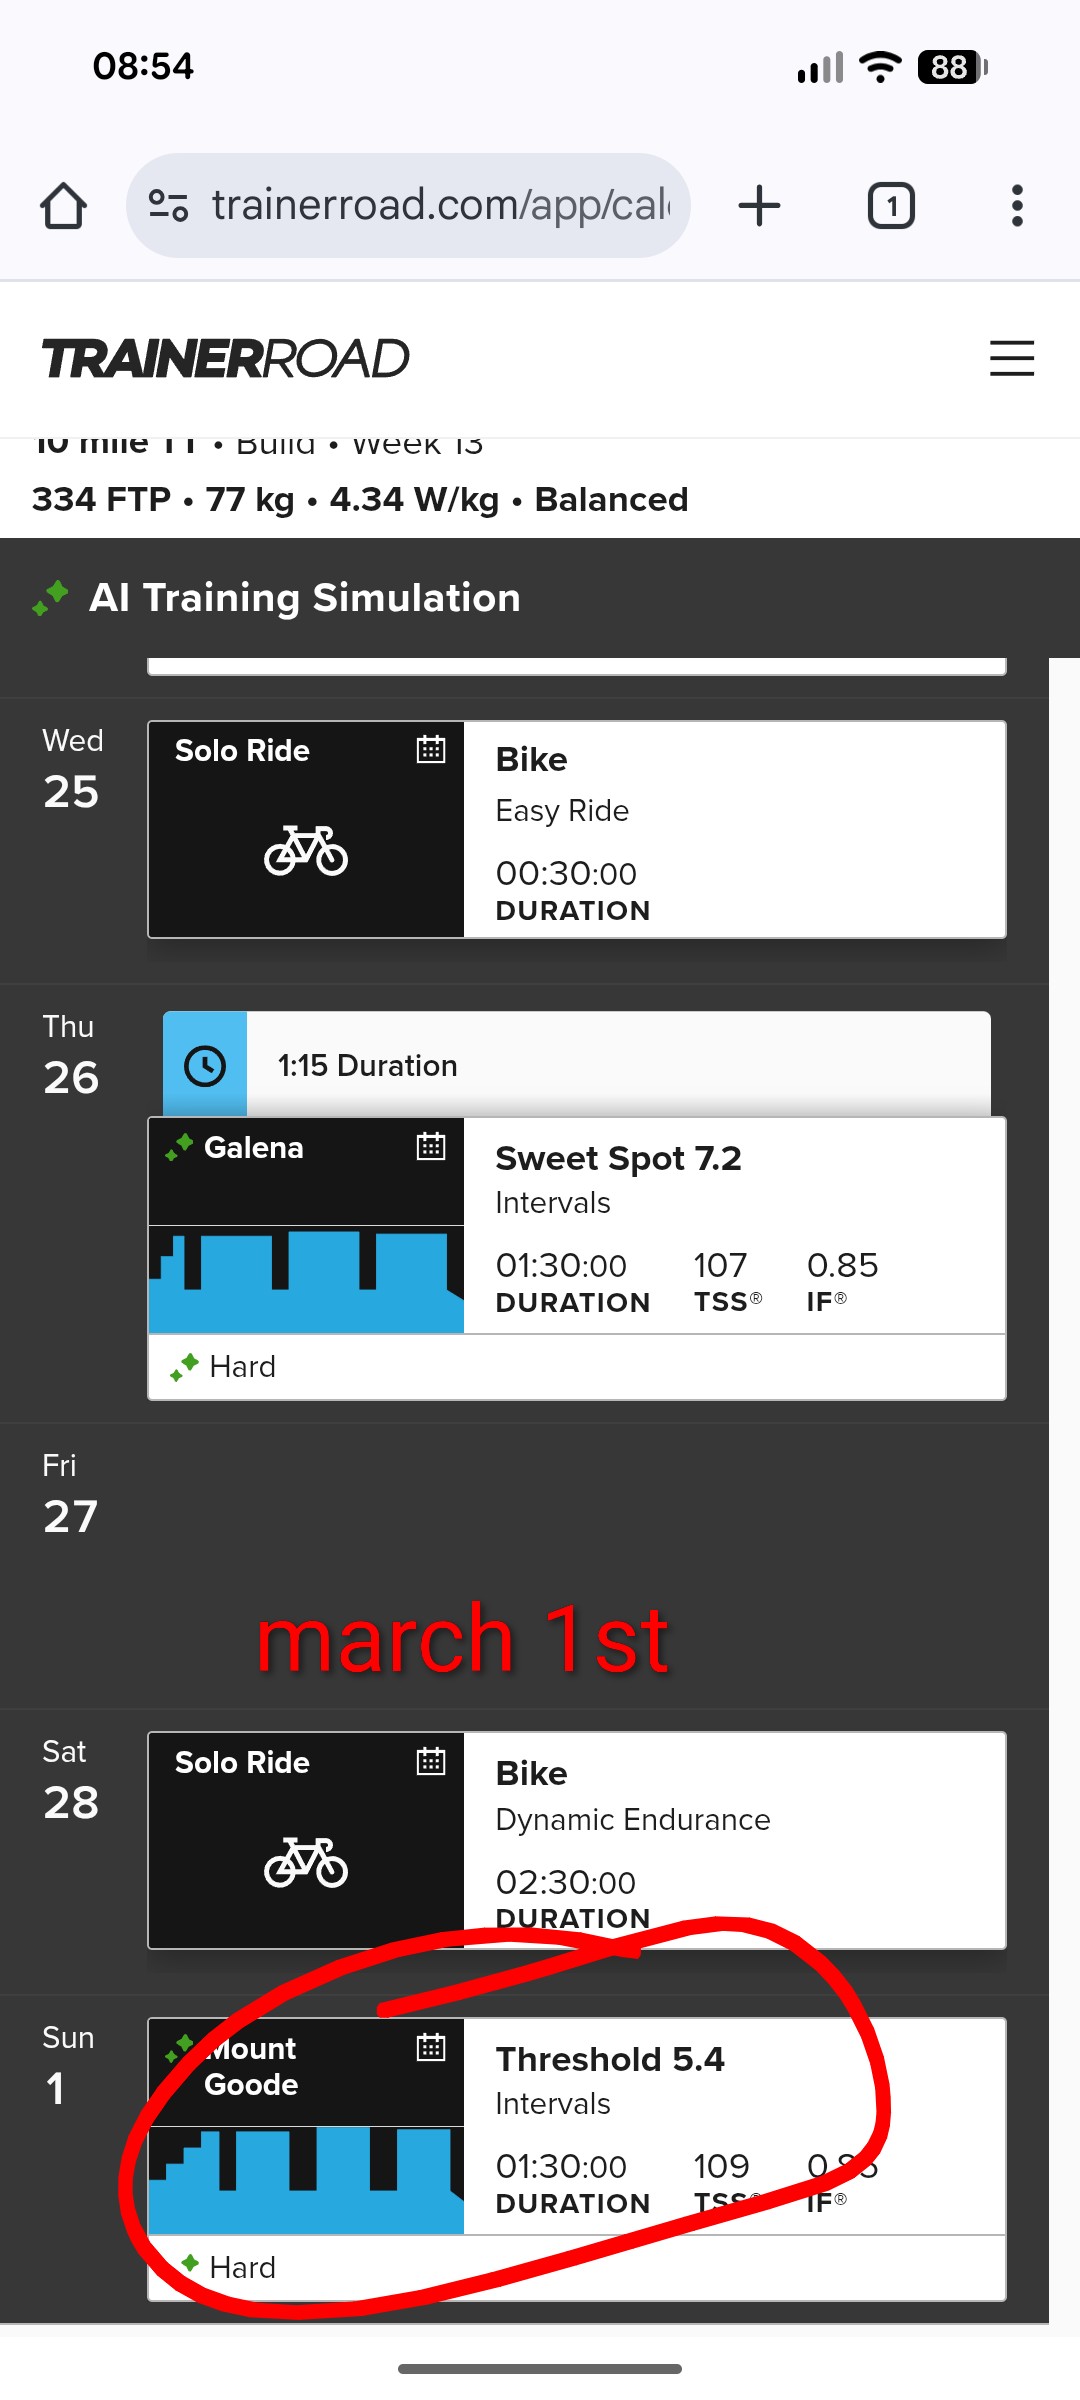Screen dimensions: 1080x2400
Task: Tap the site settings icon in address bar
Action: (168, 206)
